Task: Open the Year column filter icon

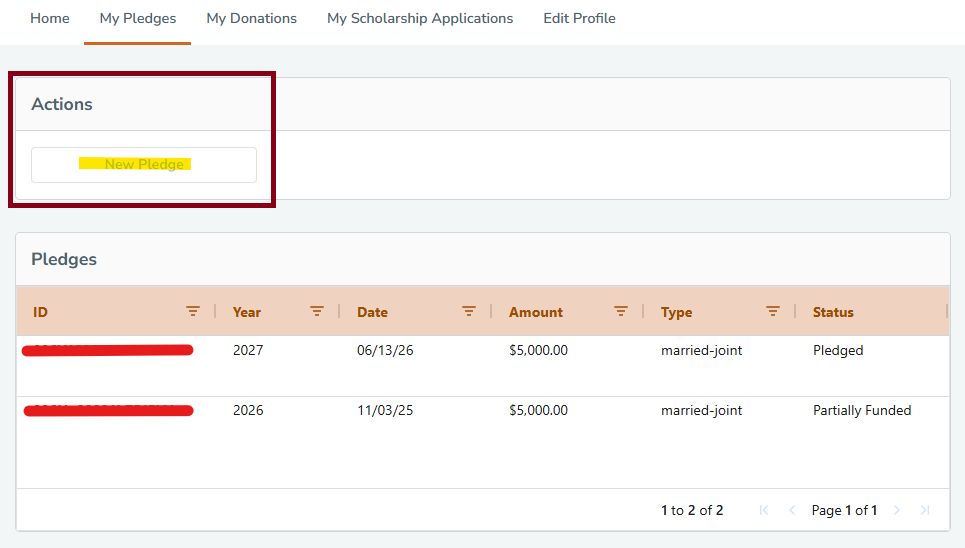Action: click(x=316, y=312)
